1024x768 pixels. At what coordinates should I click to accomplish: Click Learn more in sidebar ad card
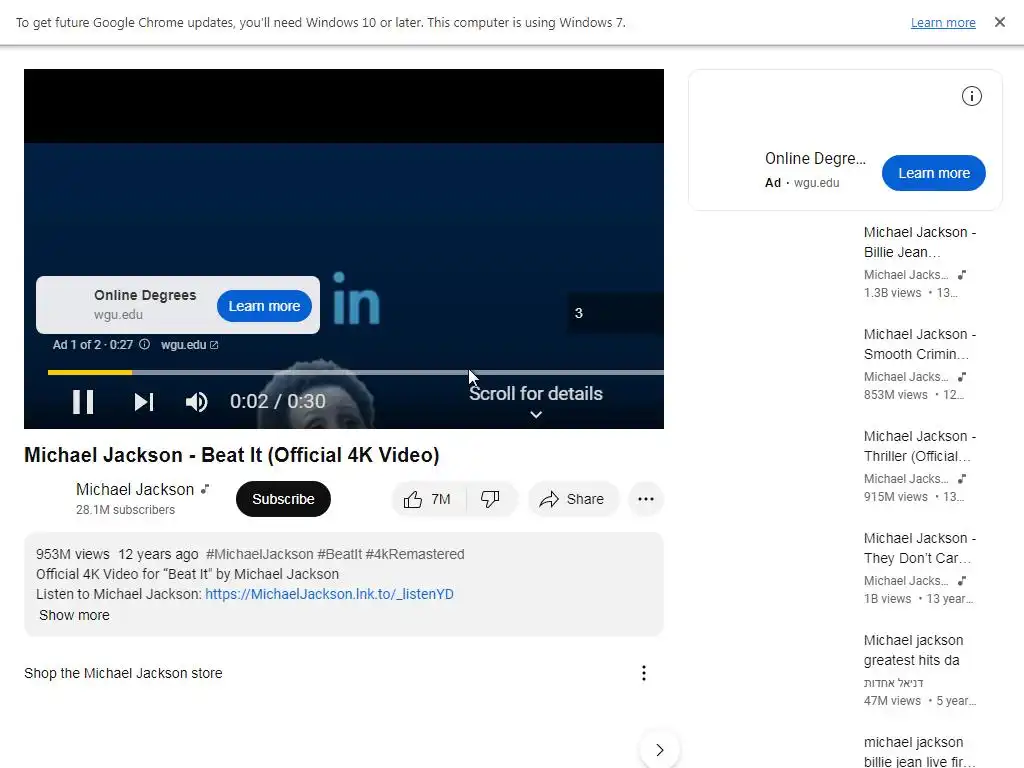pyautogui.click(x=933, y=173)
